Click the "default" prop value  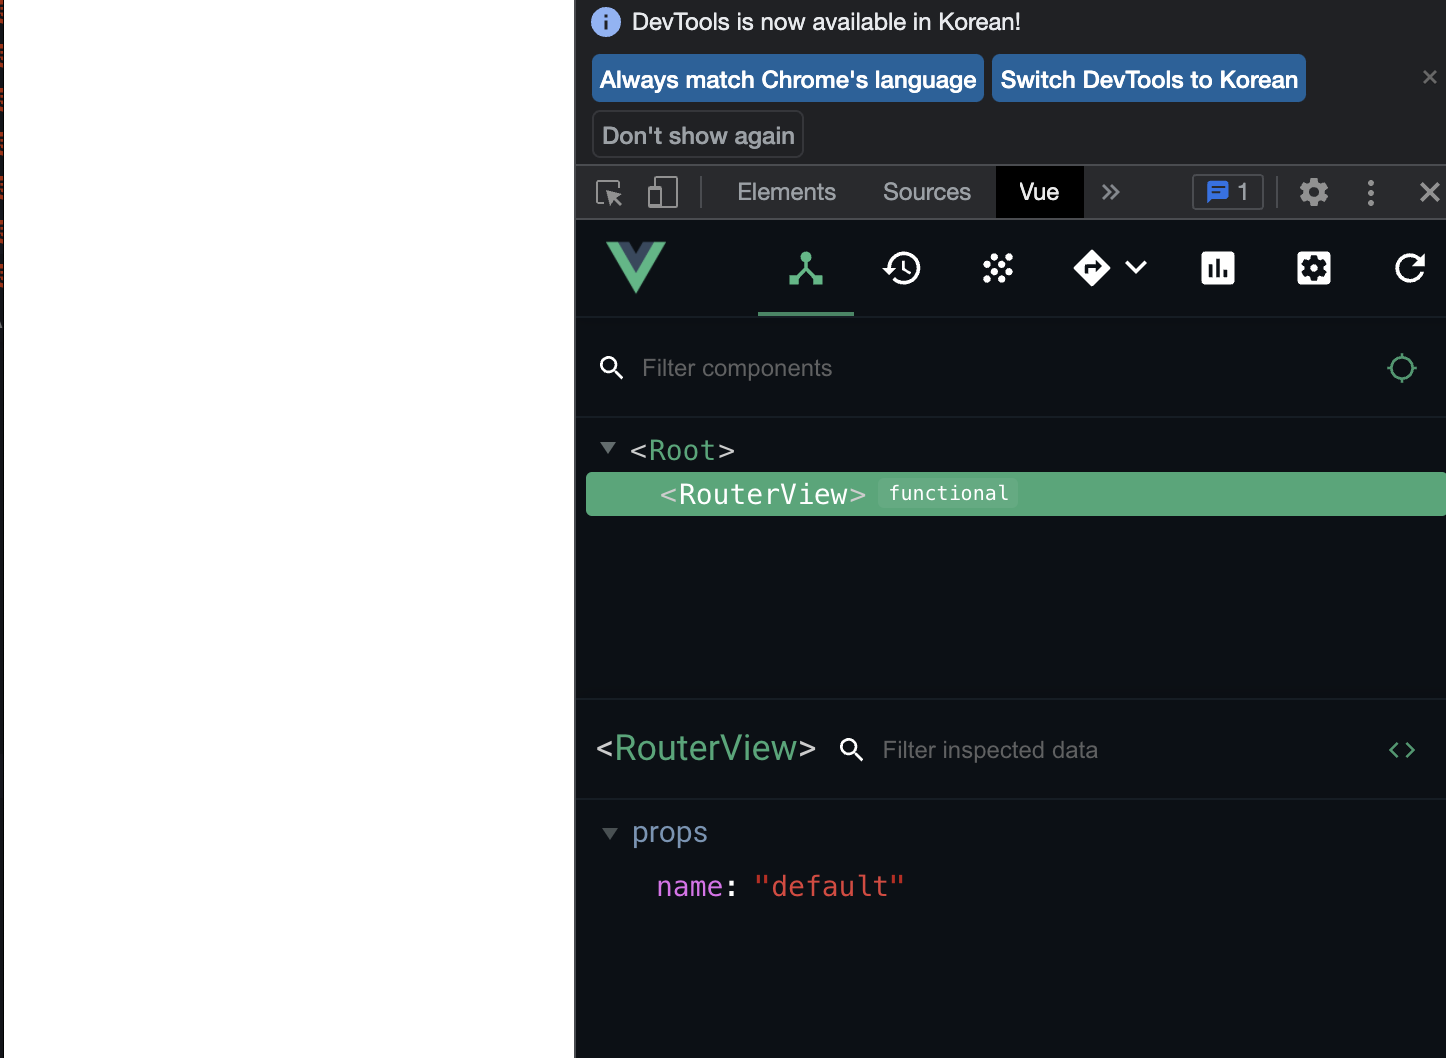pyautogui.click(x=830, y=886)
